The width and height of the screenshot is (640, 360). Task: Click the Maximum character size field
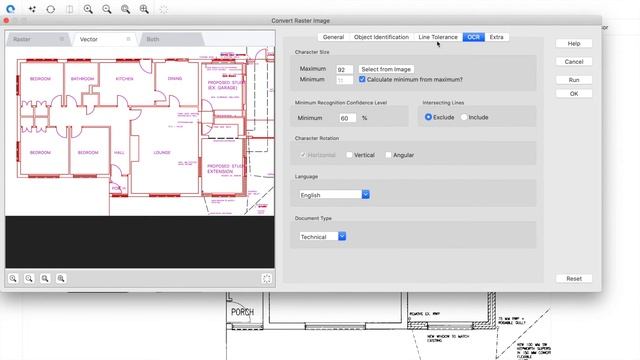(344, 69)
